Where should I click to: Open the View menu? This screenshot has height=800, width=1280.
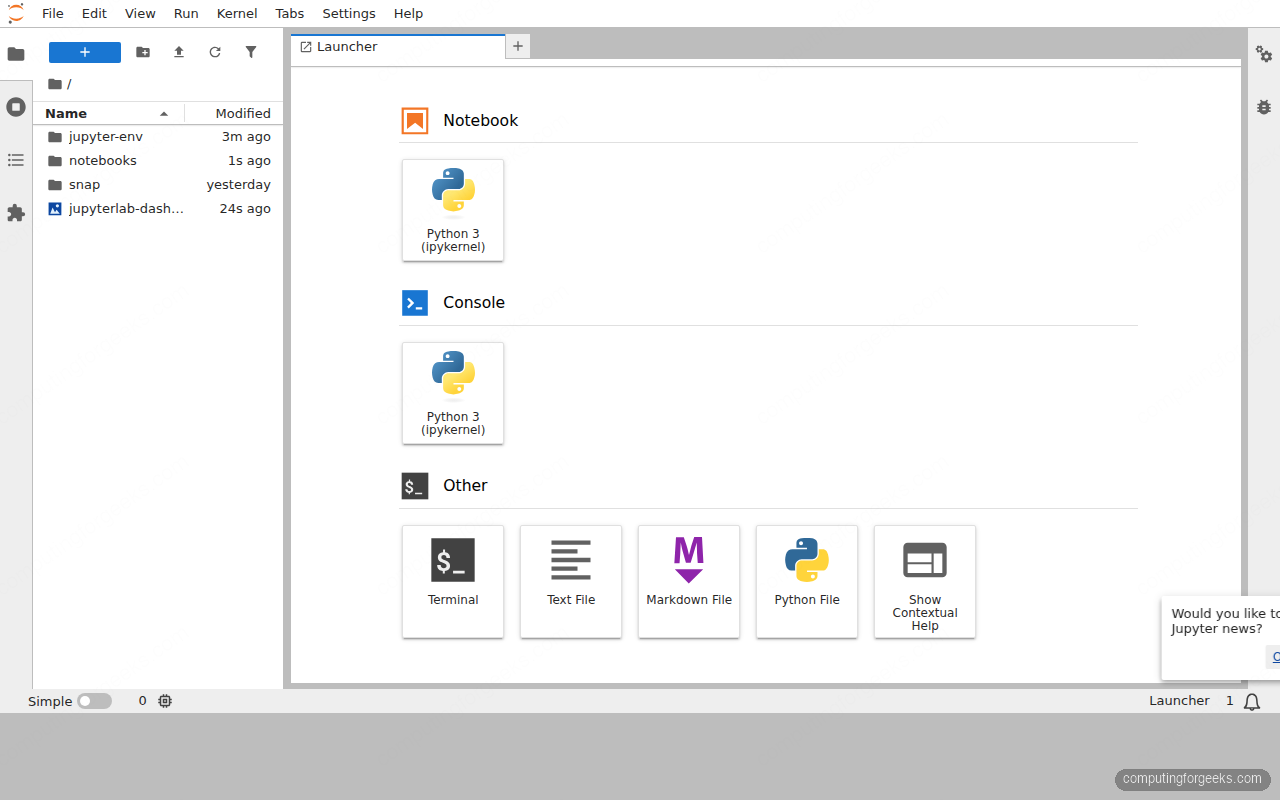point(140,13)
